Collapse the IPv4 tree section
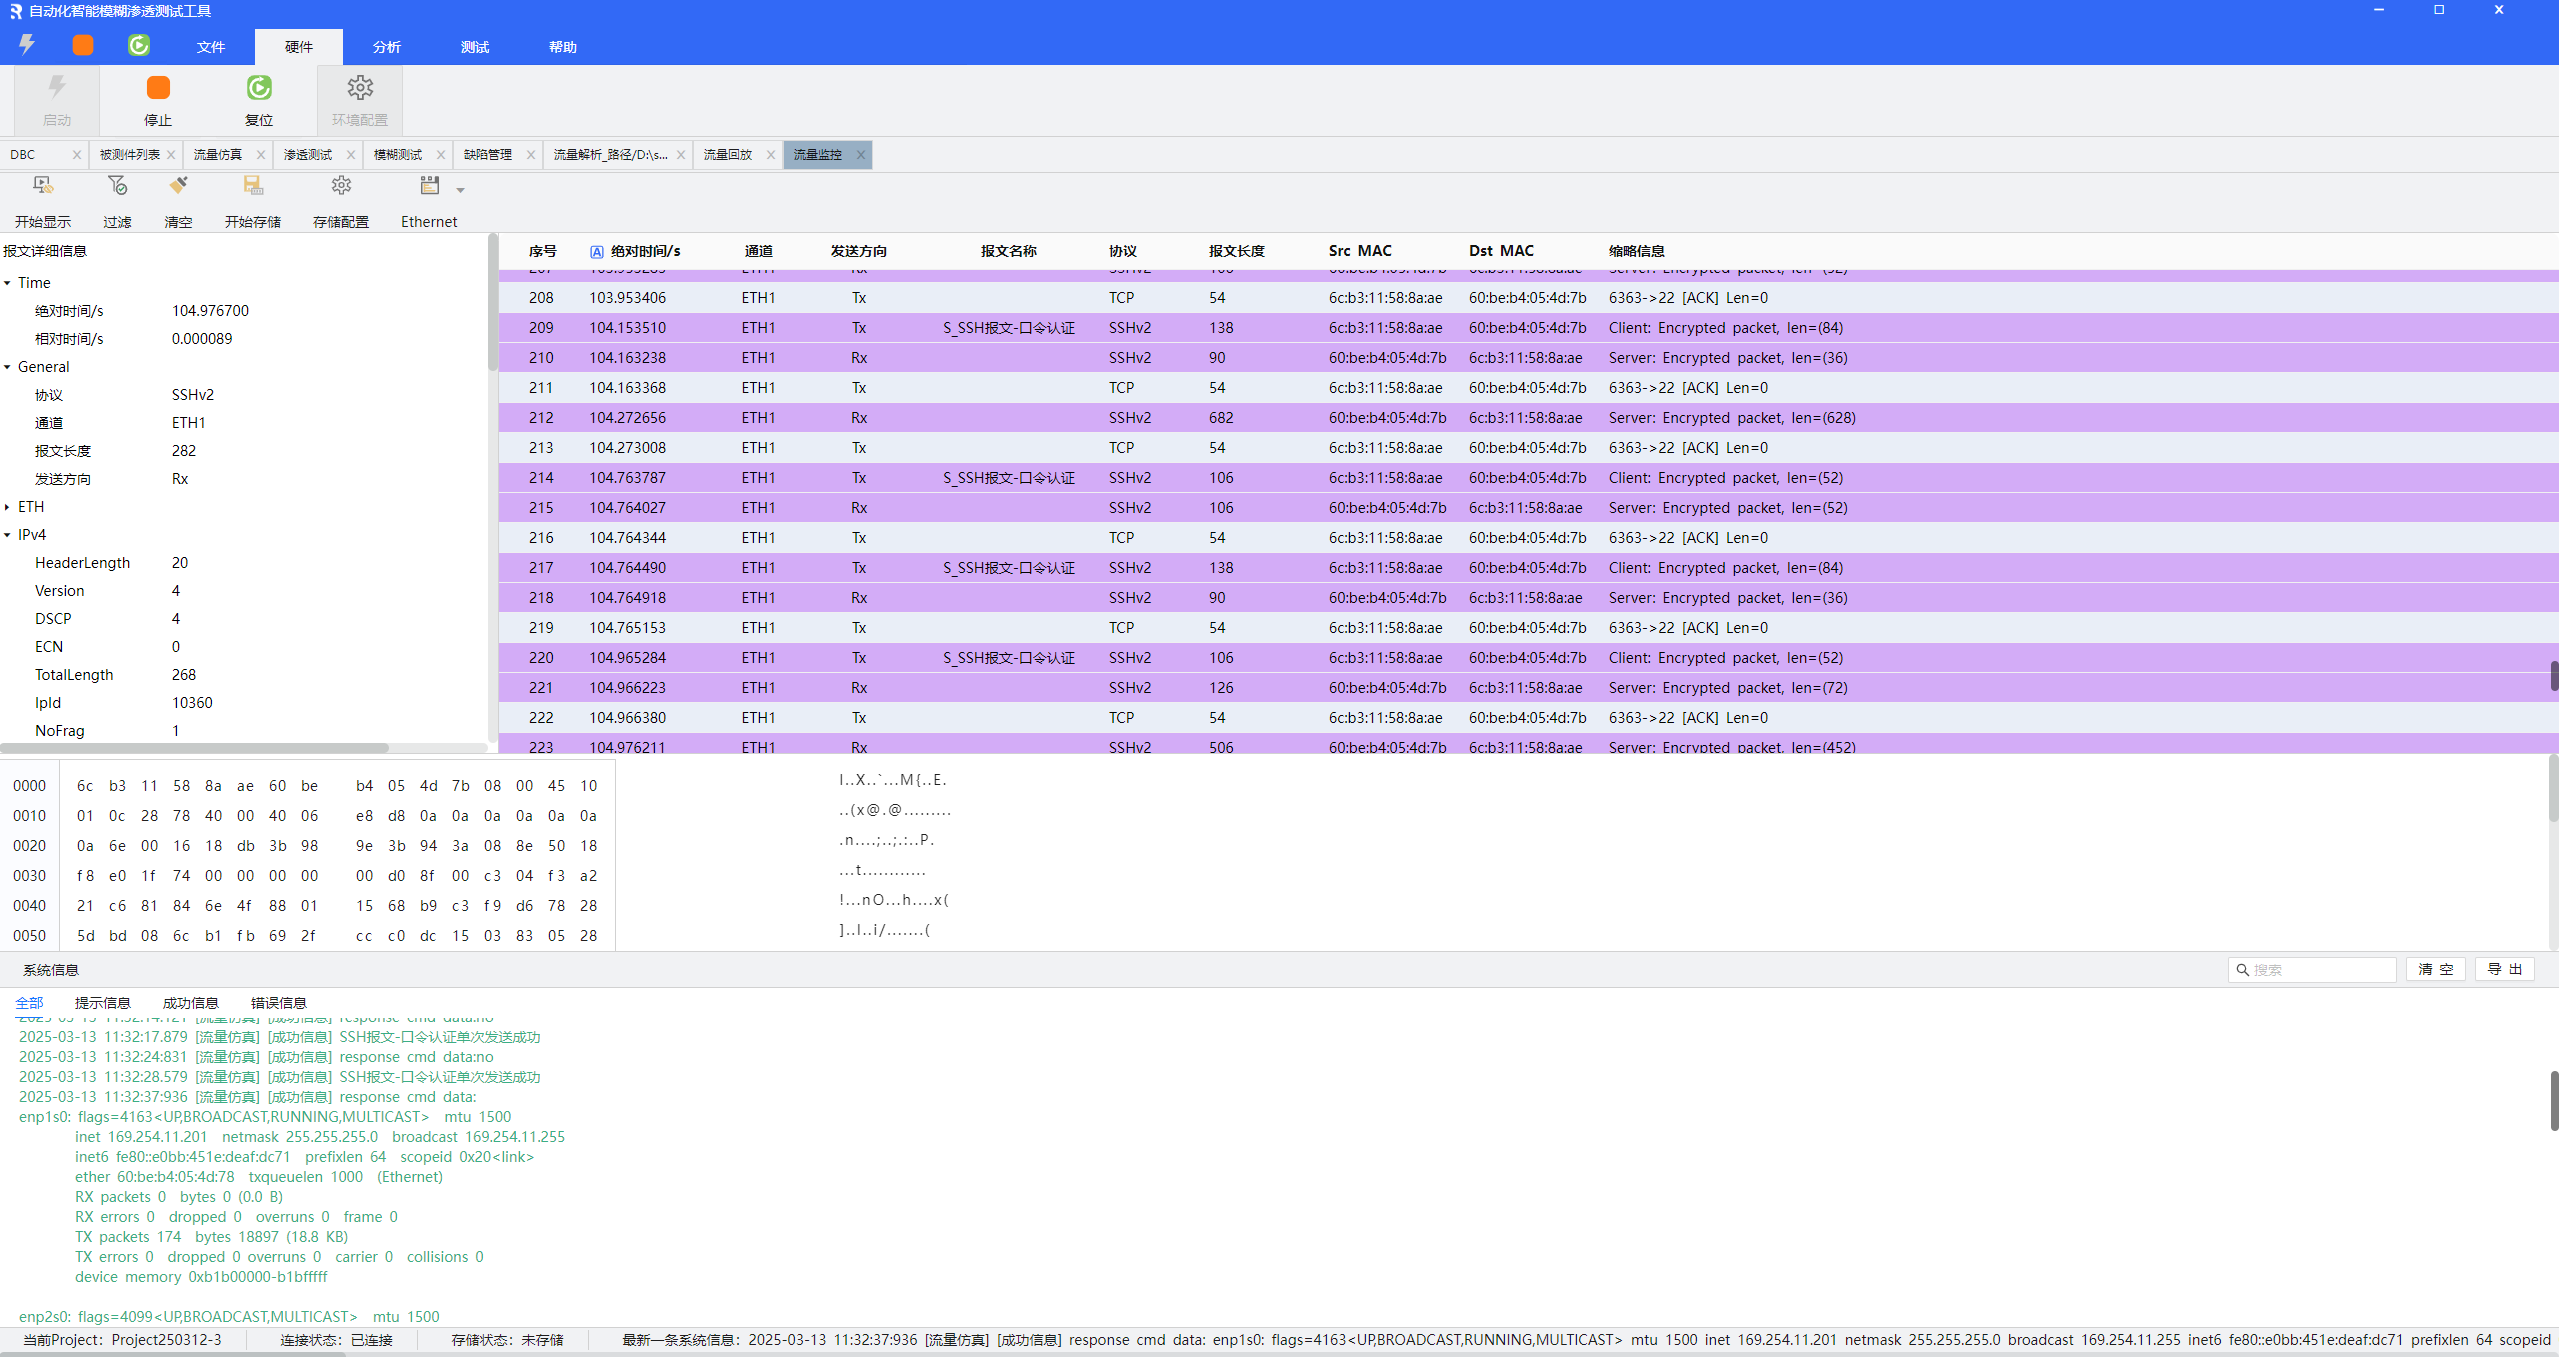Screen dimensions: 2559x1357 (8, 535)
